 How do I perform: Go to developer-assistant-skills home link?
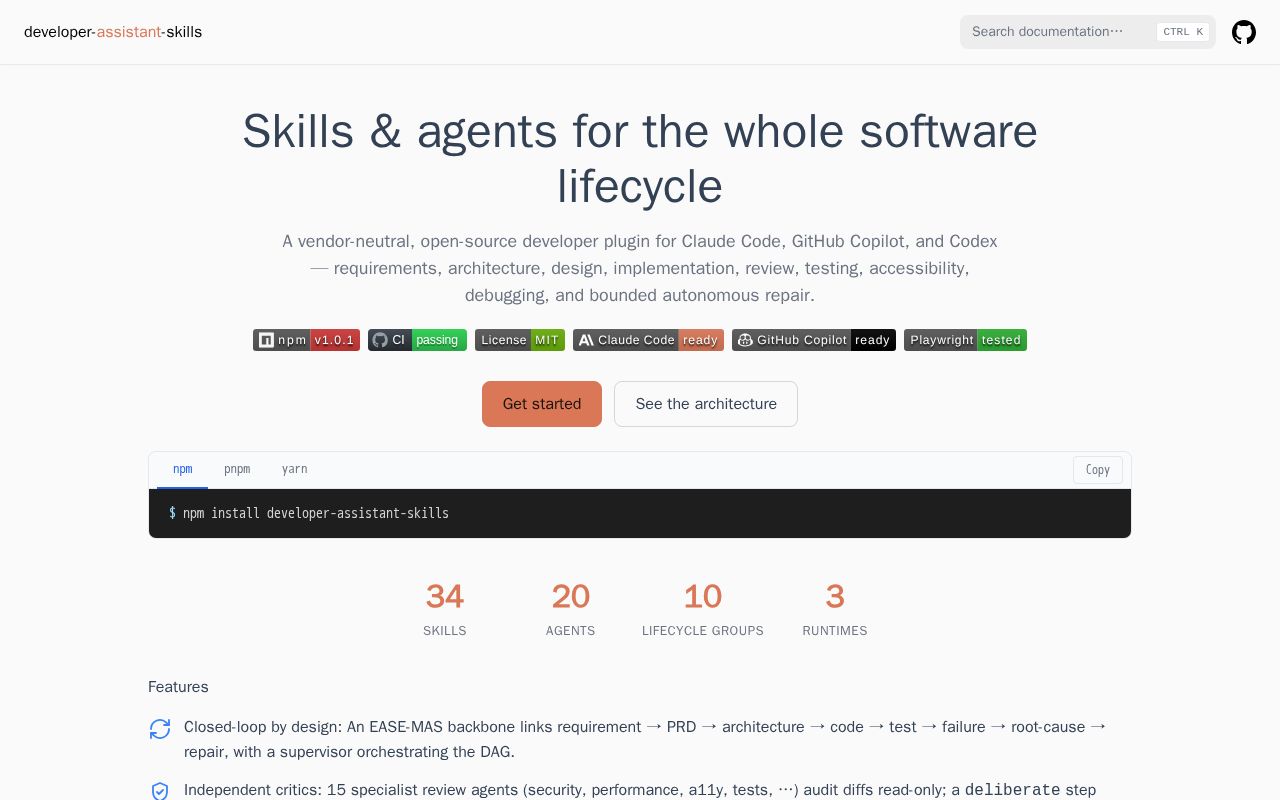tap(113, 32)
